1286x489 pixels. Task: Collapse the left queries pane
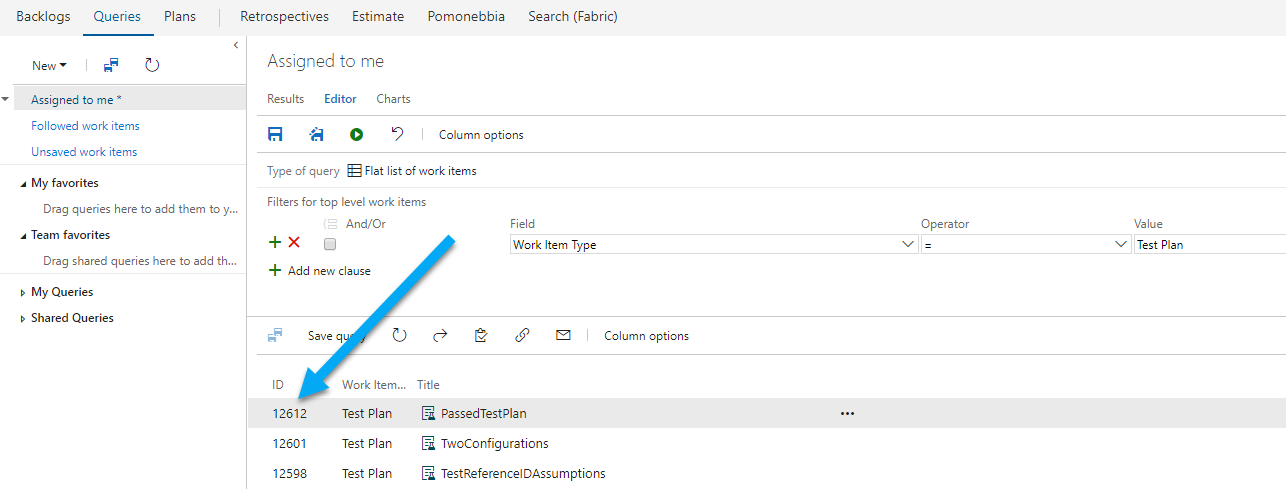(236, 45)
